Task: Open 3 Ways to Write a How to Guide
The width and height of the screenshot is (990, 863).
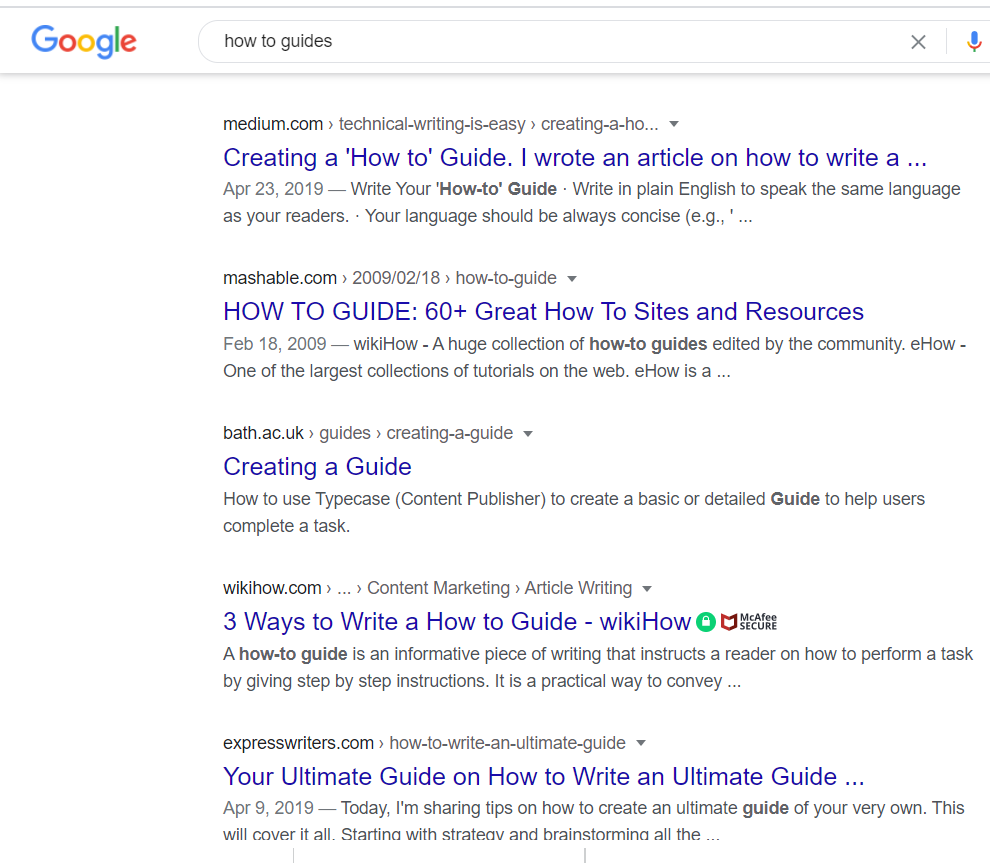Action: [x=454, y=622]
